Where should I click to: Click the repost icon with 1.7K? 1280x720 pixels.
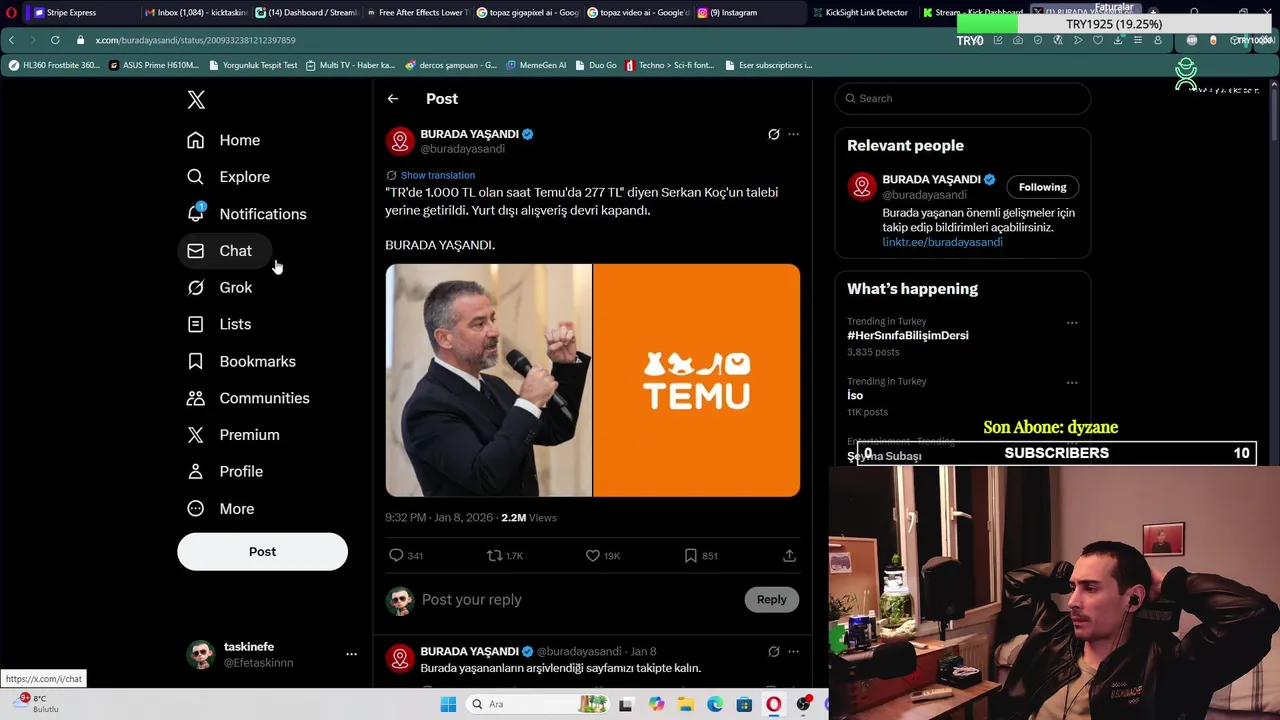(x=505, y=555)
